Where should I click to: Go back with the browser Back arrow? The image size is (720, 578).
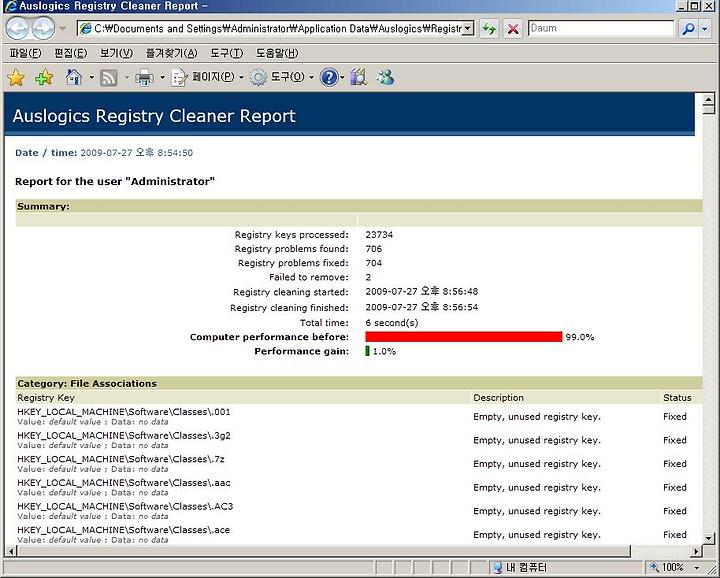[x=17, y=28]
